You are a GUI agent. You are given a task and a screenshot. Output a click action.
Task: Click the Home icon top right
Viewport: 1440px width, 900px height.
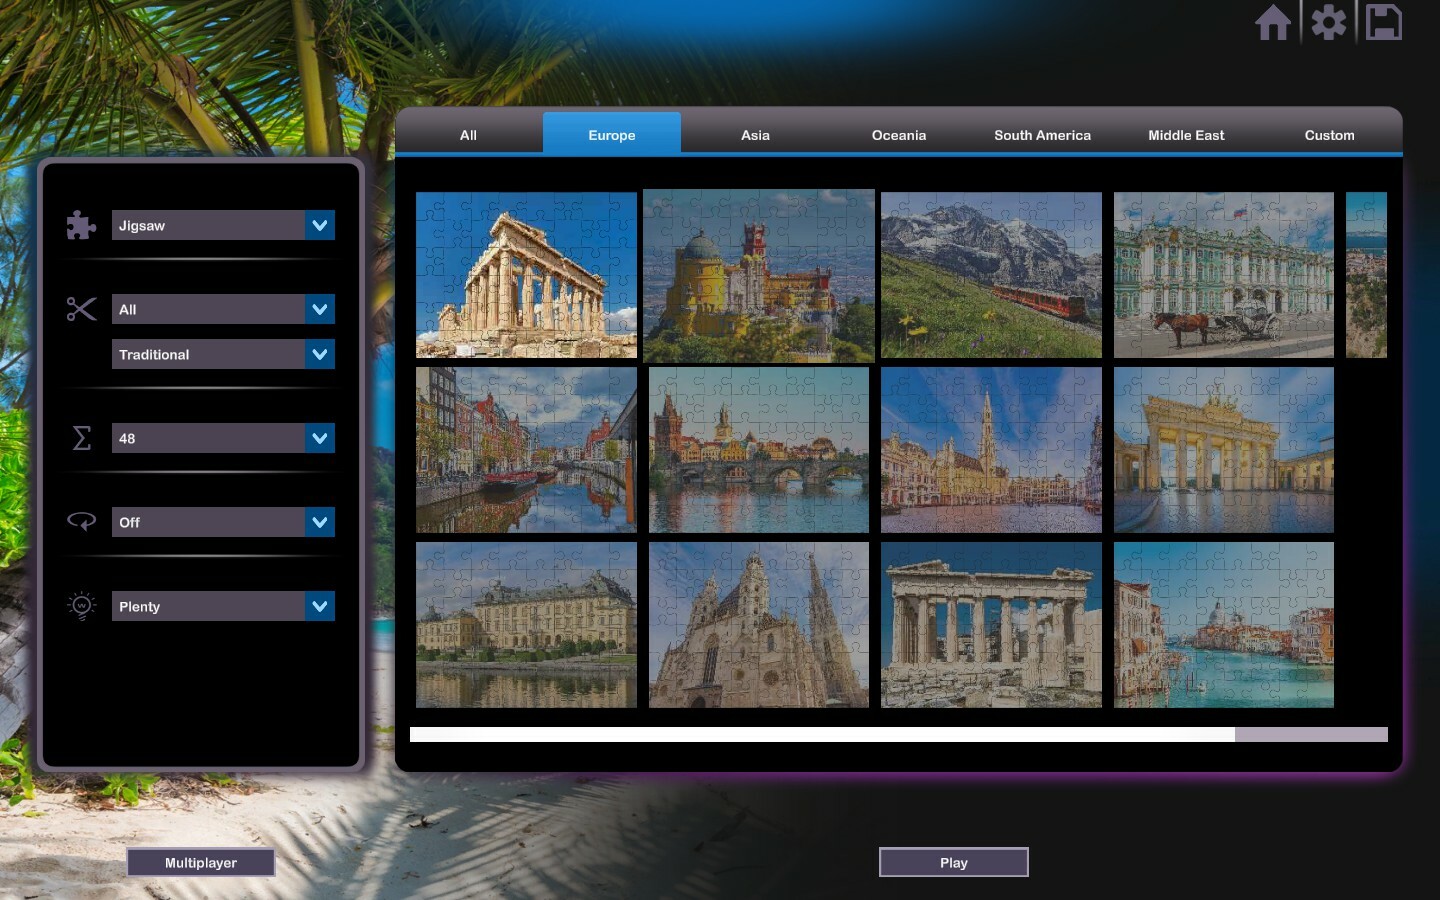click(1274, 22)
